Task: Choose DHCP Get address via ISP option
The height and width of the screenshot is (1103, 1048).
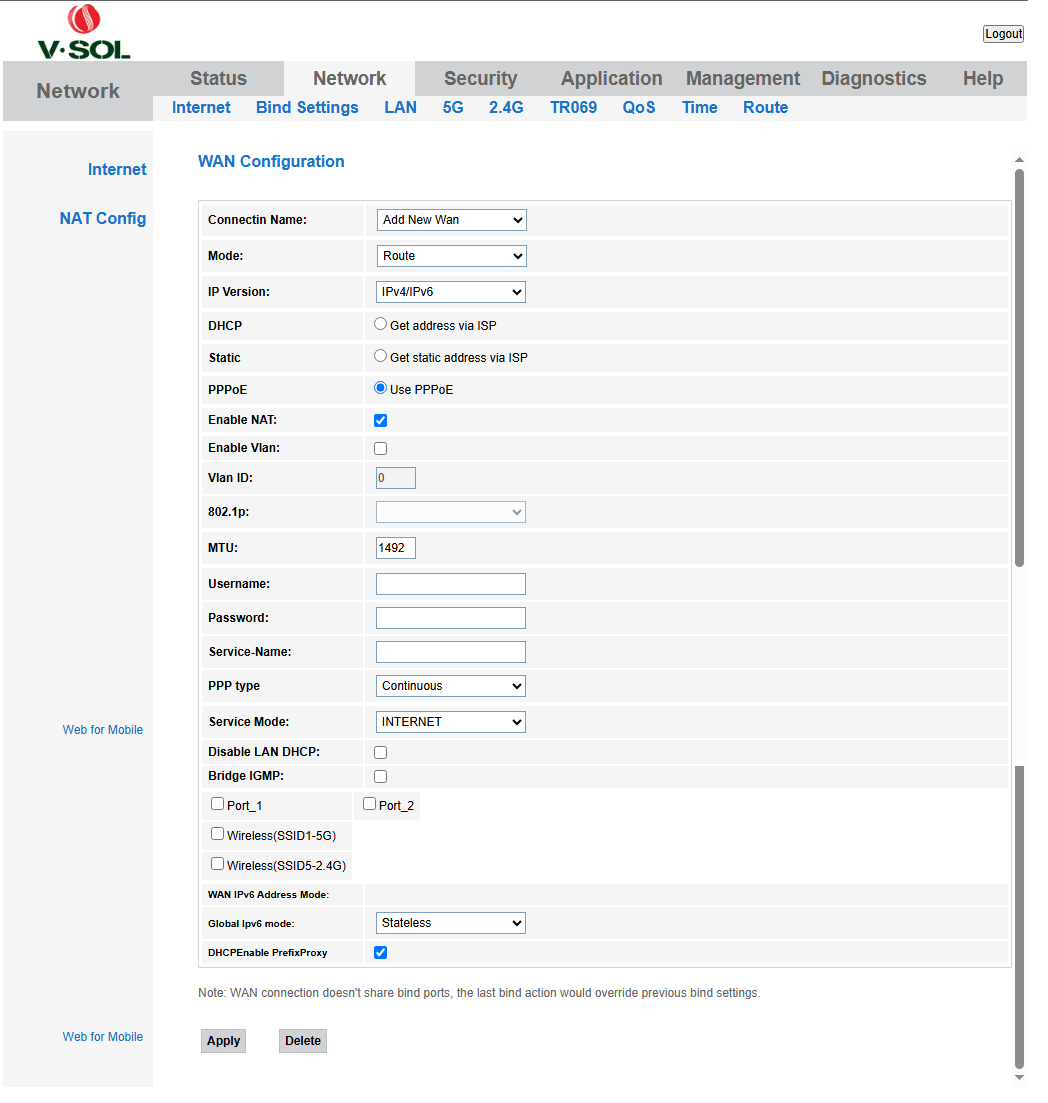Action: (x=380, y=324)
